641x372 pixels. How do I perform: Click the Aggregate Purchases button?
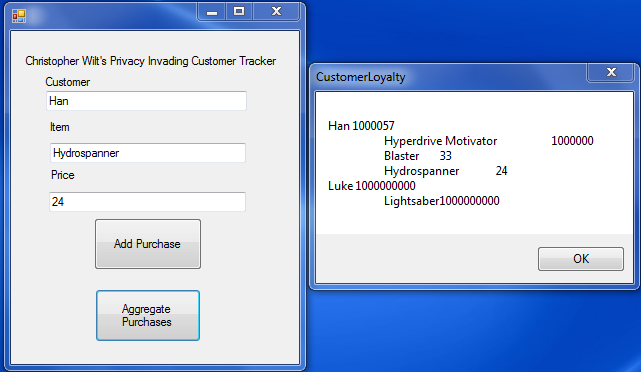click(x=148, y=316)
